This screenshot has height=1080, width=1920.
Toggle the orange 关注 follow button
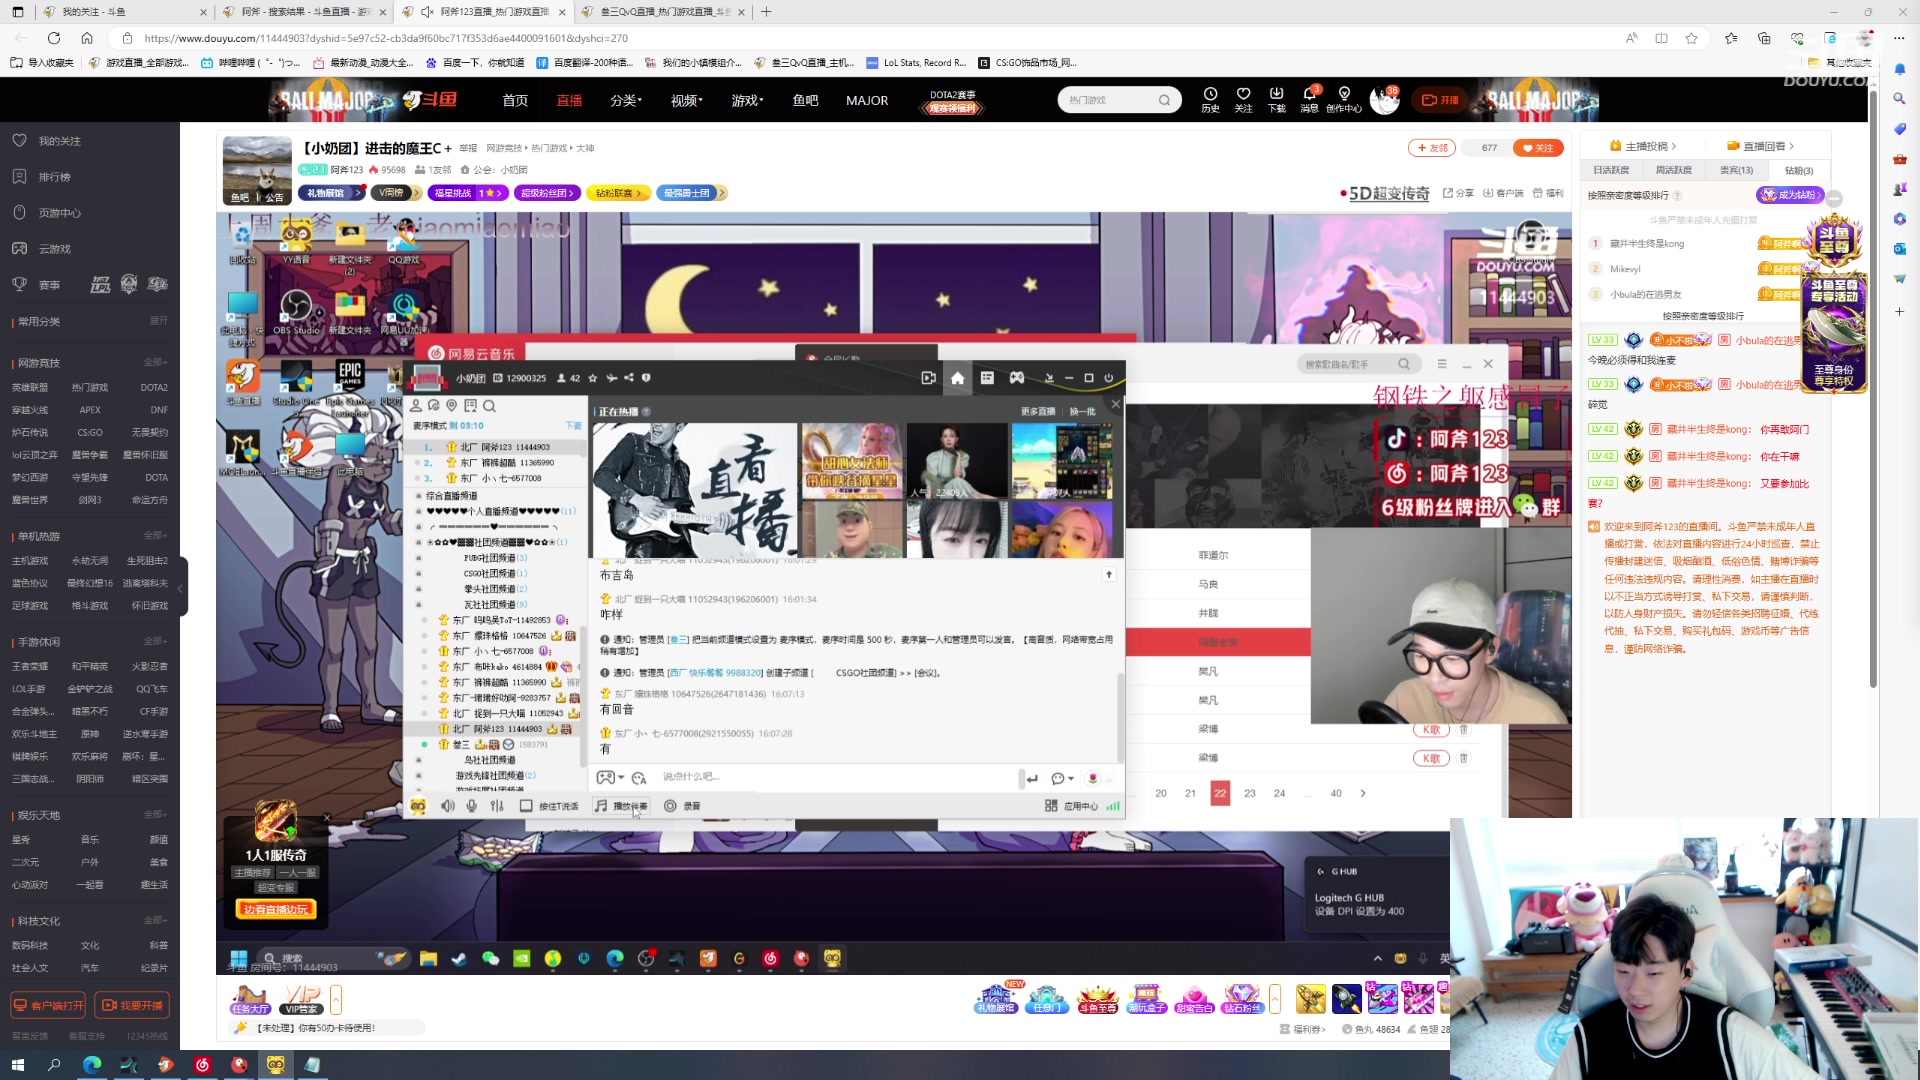[x=1538, y=148]
